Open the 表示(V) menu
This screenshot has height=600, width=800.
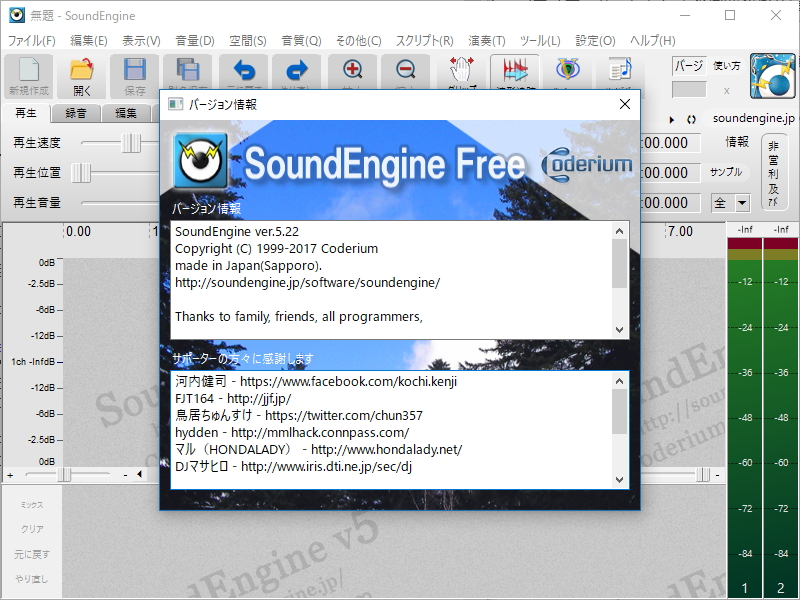coord(141,41)
